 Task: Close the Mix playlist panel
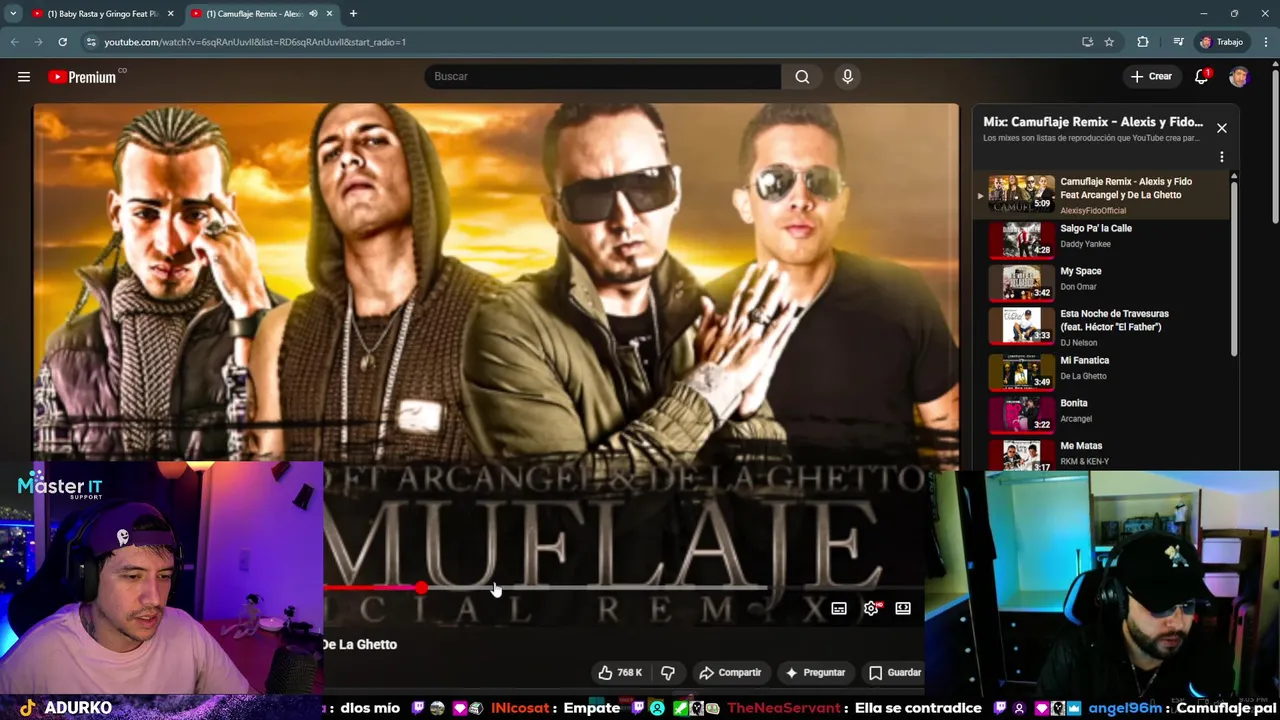(x=1221, y=128)
